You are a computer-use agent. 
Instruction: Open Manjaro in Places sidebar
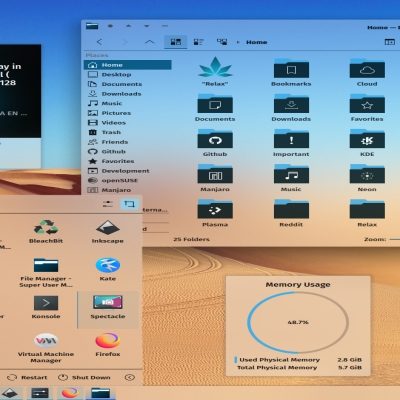pos(128,190)
